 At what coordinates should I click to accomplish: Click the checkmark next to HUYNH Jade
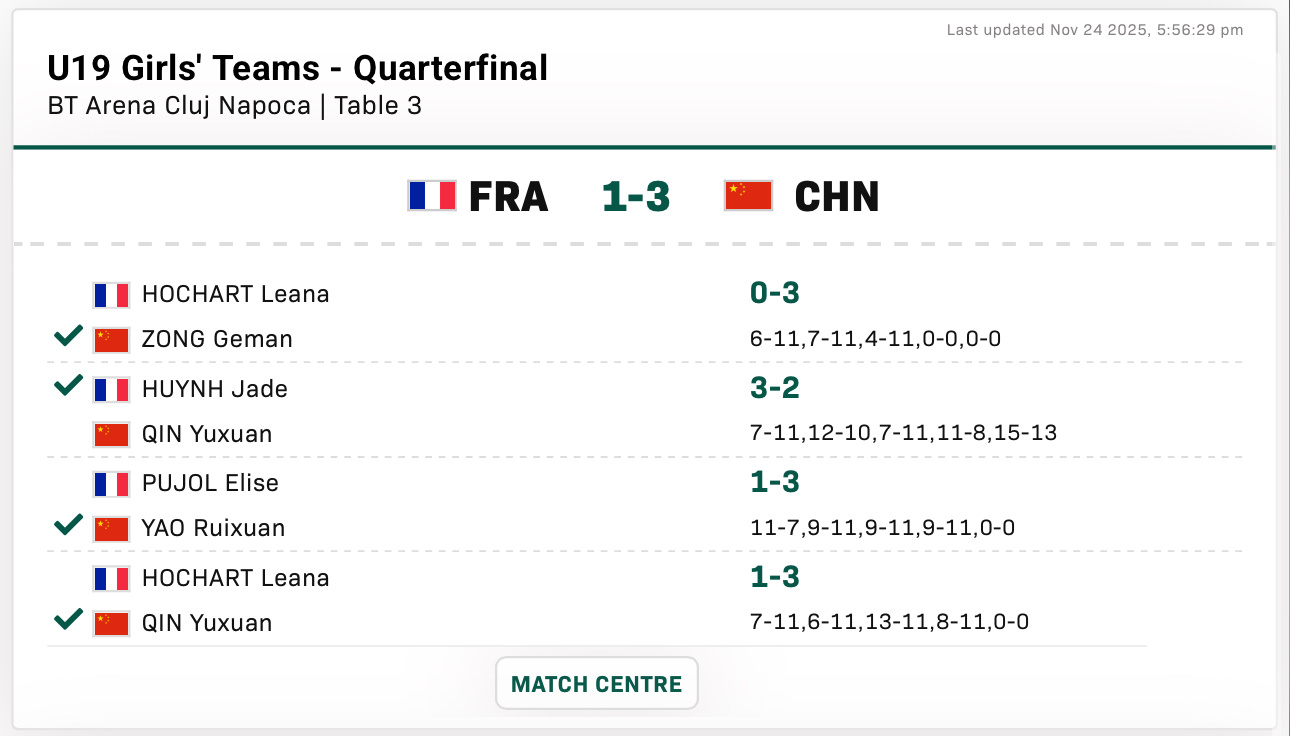[x=66, y=385]
